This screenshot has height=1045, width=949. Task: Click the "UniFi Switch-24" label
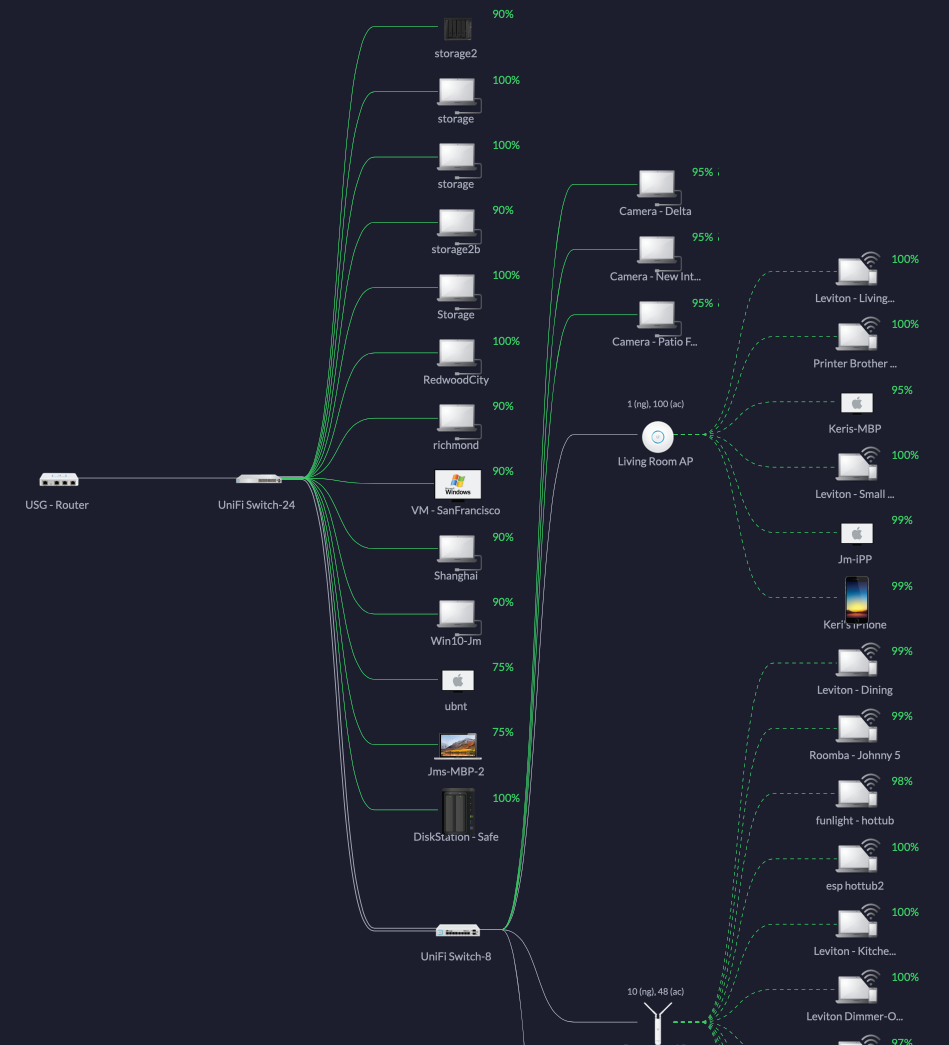(257, 505)
